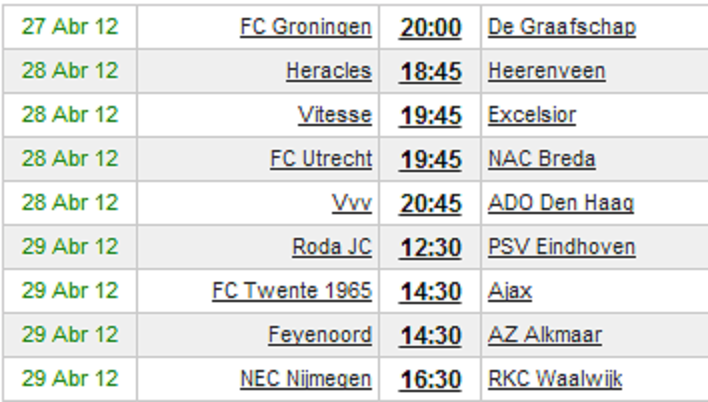Open the ADO Den Haag team link

(x=561, y=203)
